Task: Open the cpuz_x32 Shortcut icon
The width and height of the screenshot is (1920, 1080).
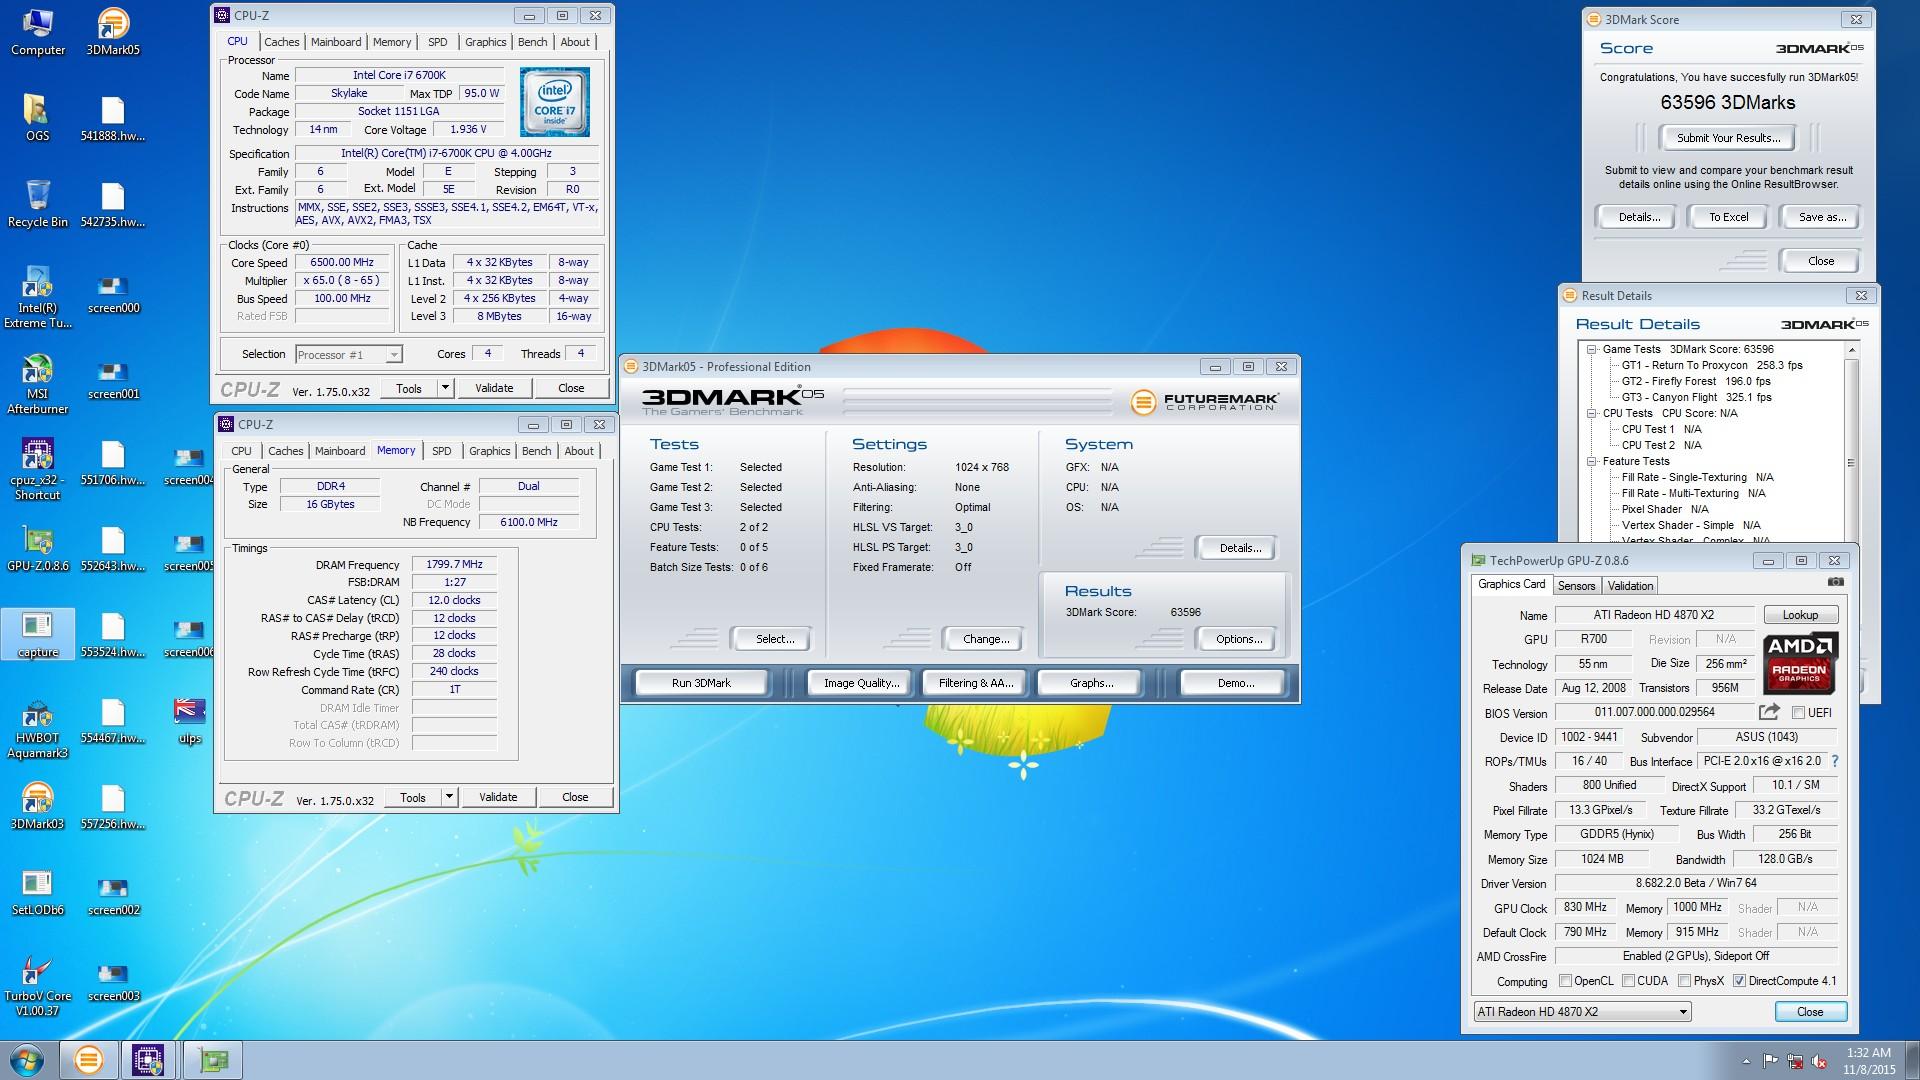Action: [x=37, y=470]
